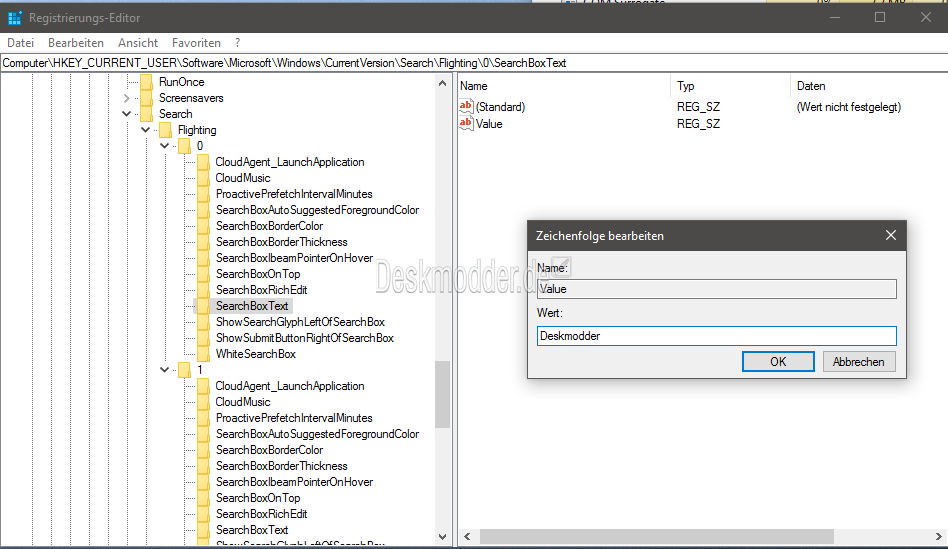Select the Value entry in list
Image resolution: width=948 pixels, height=549 pixels.
(489, 124)
